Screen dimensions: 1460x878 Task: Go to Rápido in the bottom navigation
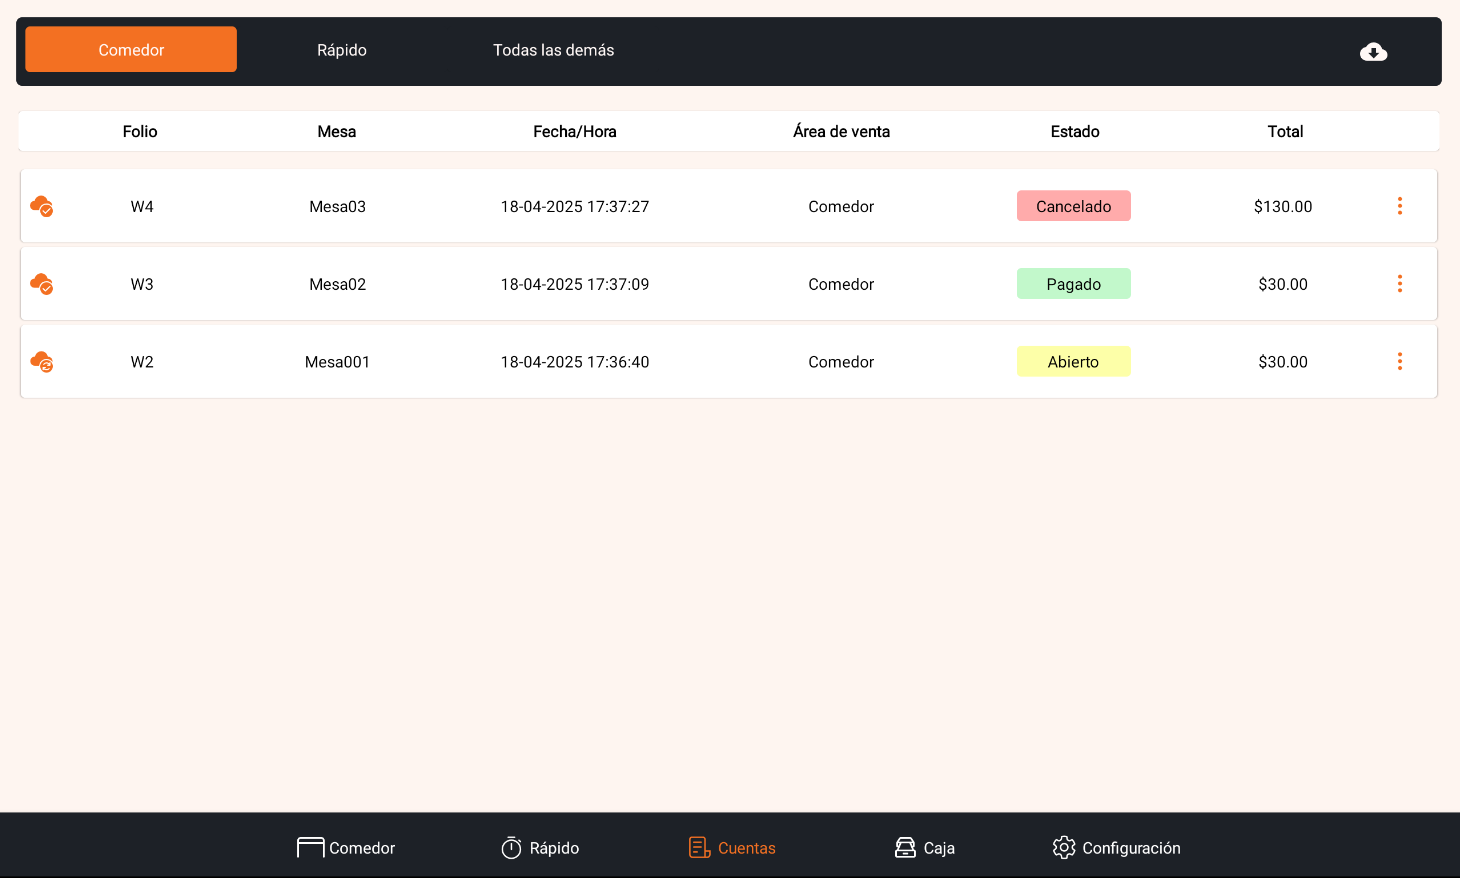point(540,848)
